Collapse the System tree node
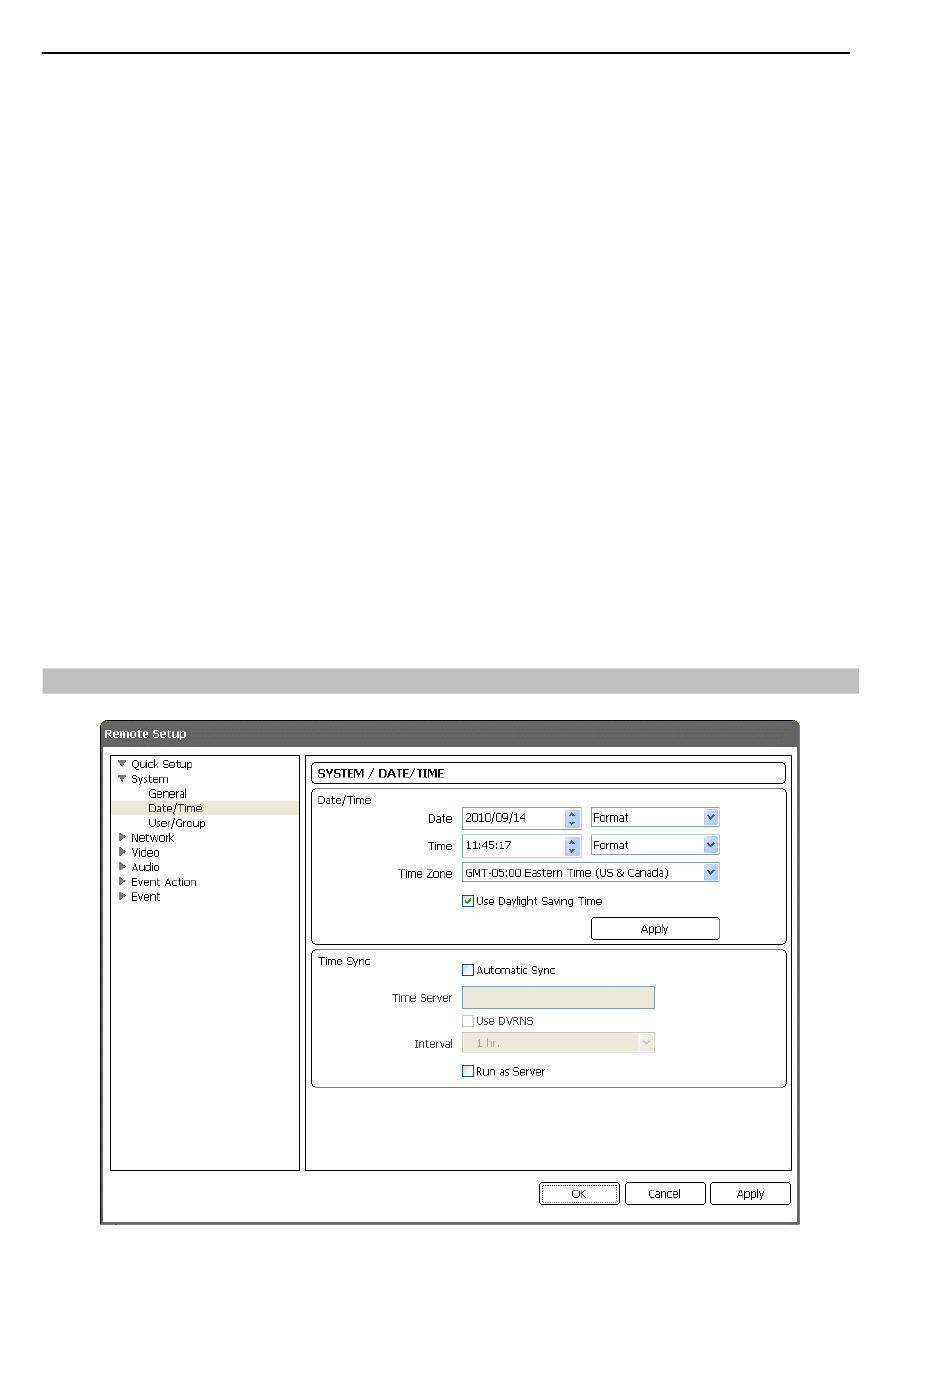Image resolution: width=950 pixels, height=1388 pixels. [x=122, y=779]
